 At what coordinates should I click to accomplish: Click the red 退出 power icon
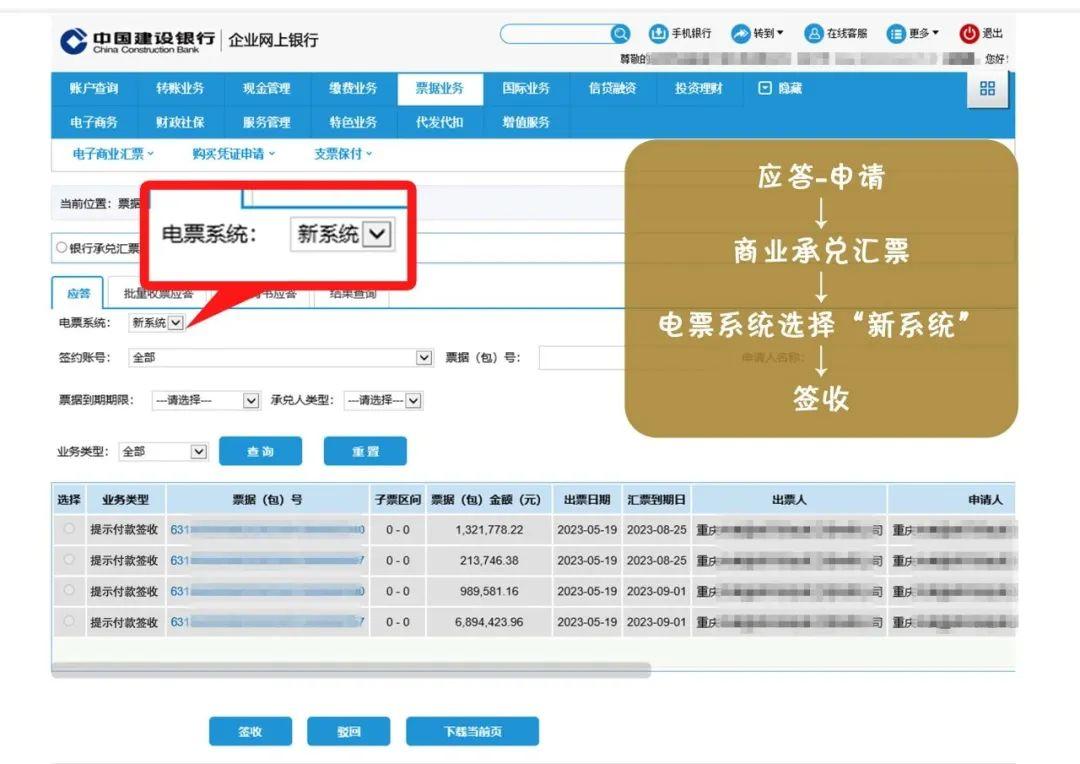[969, 33]
